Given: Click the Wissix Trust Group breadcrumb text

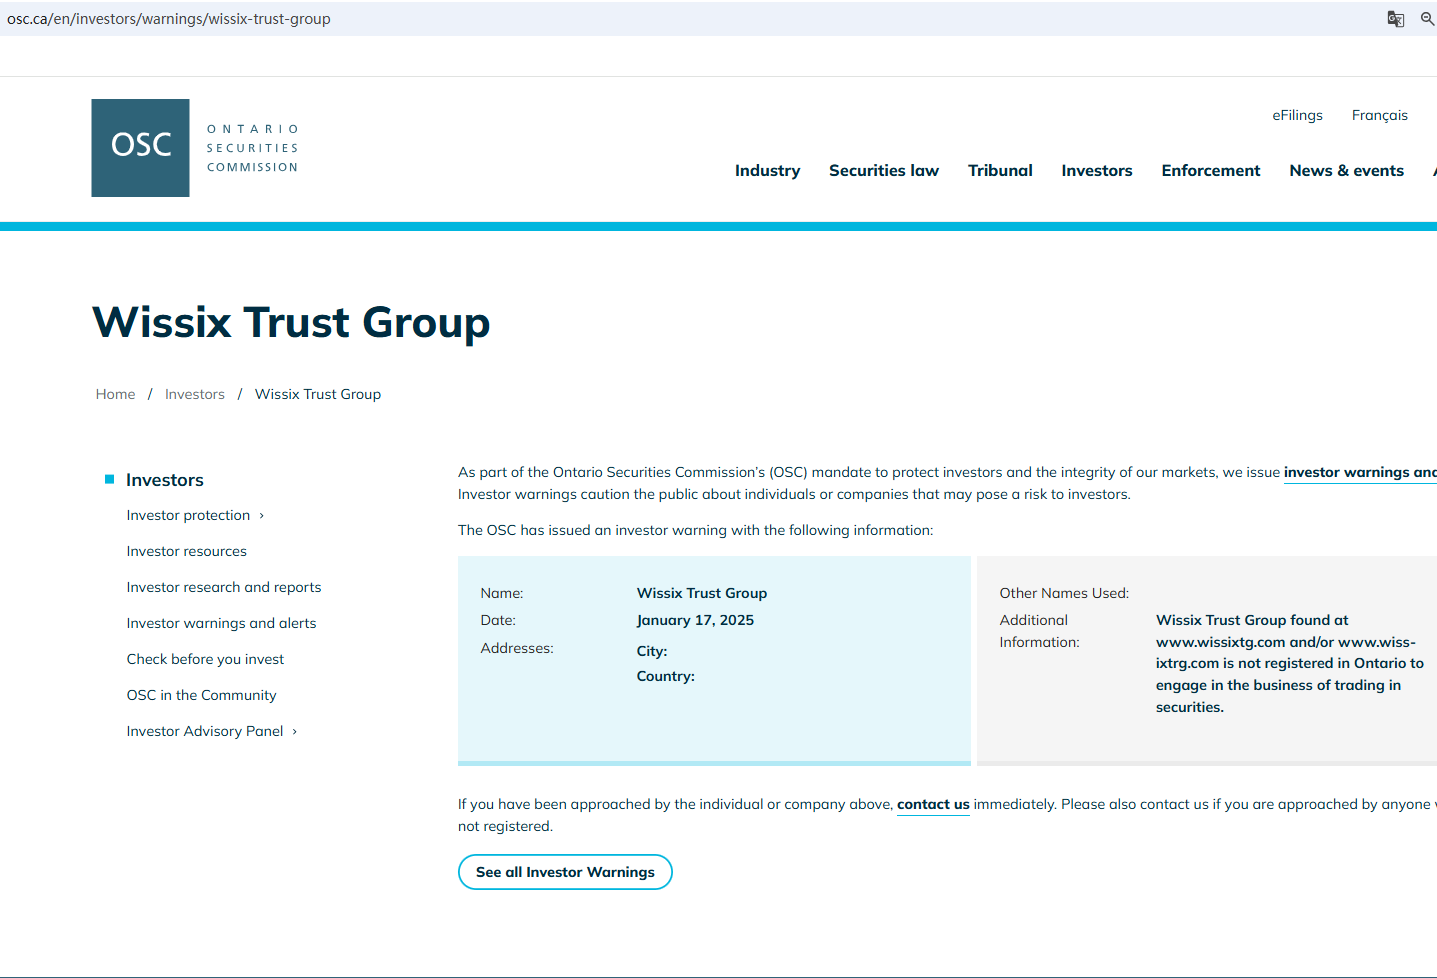Looking at the screenshot, I should click(318, 394).
